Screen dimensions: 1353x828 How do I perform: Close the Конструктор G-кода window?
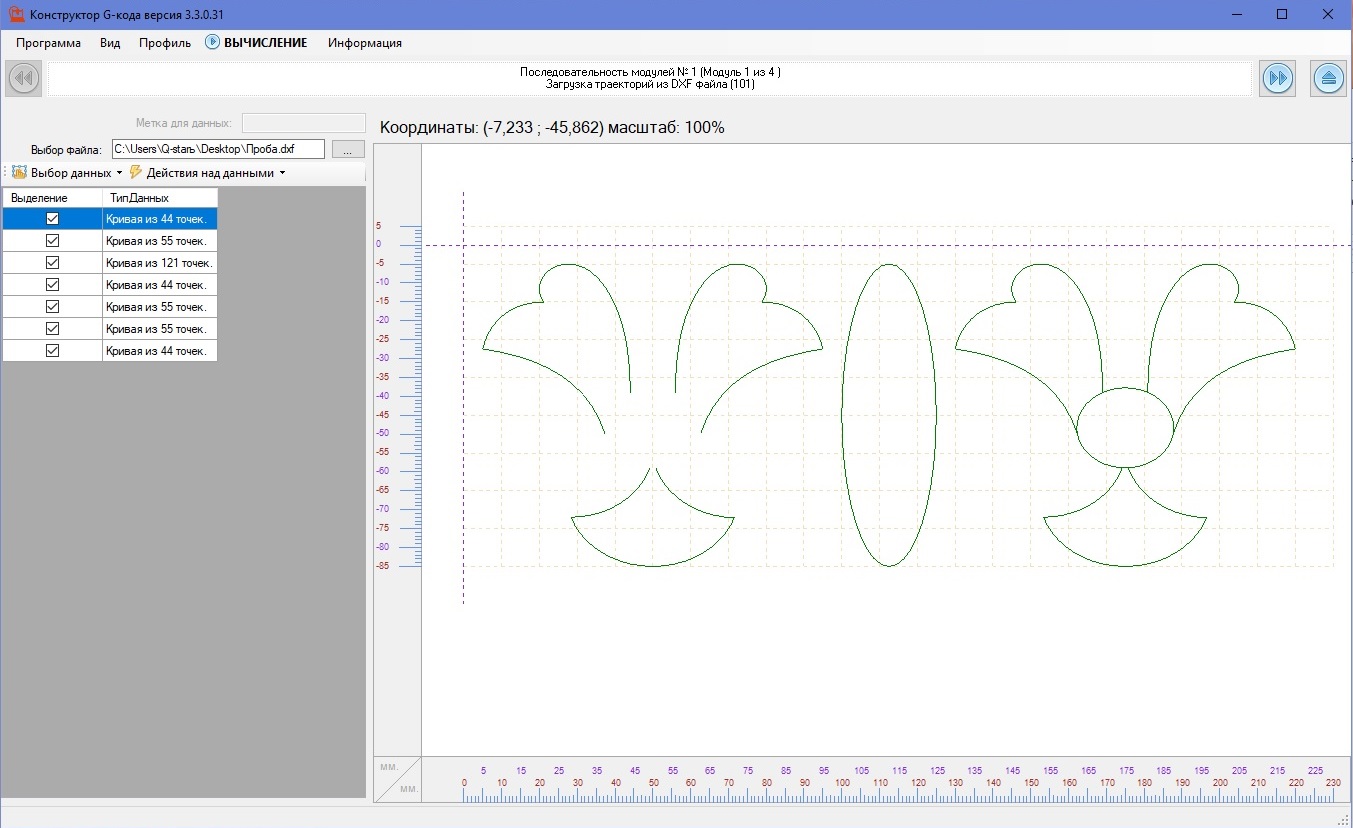click(1328, 14)
